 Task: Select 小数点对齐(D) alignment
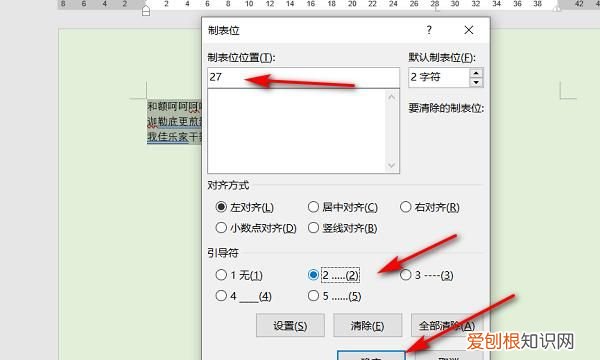click(x=256, y=228)
